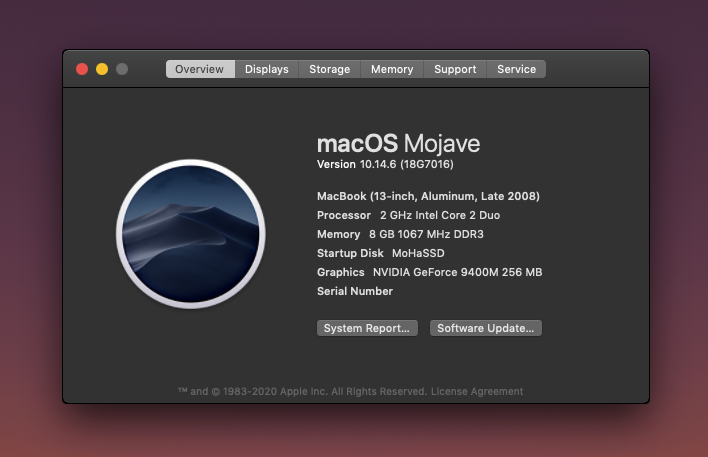Viewport: 708px width, 457px height.
Task: Minimize window with the yellow button
Action: click(102, 69)
